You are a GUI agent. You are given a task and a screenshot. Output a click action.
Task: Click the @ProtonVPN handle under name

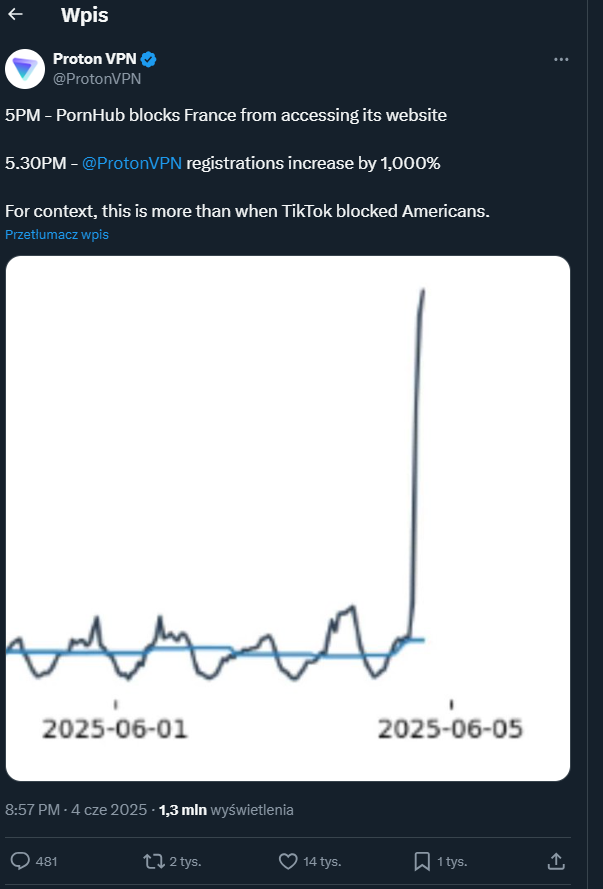point(97,79)
